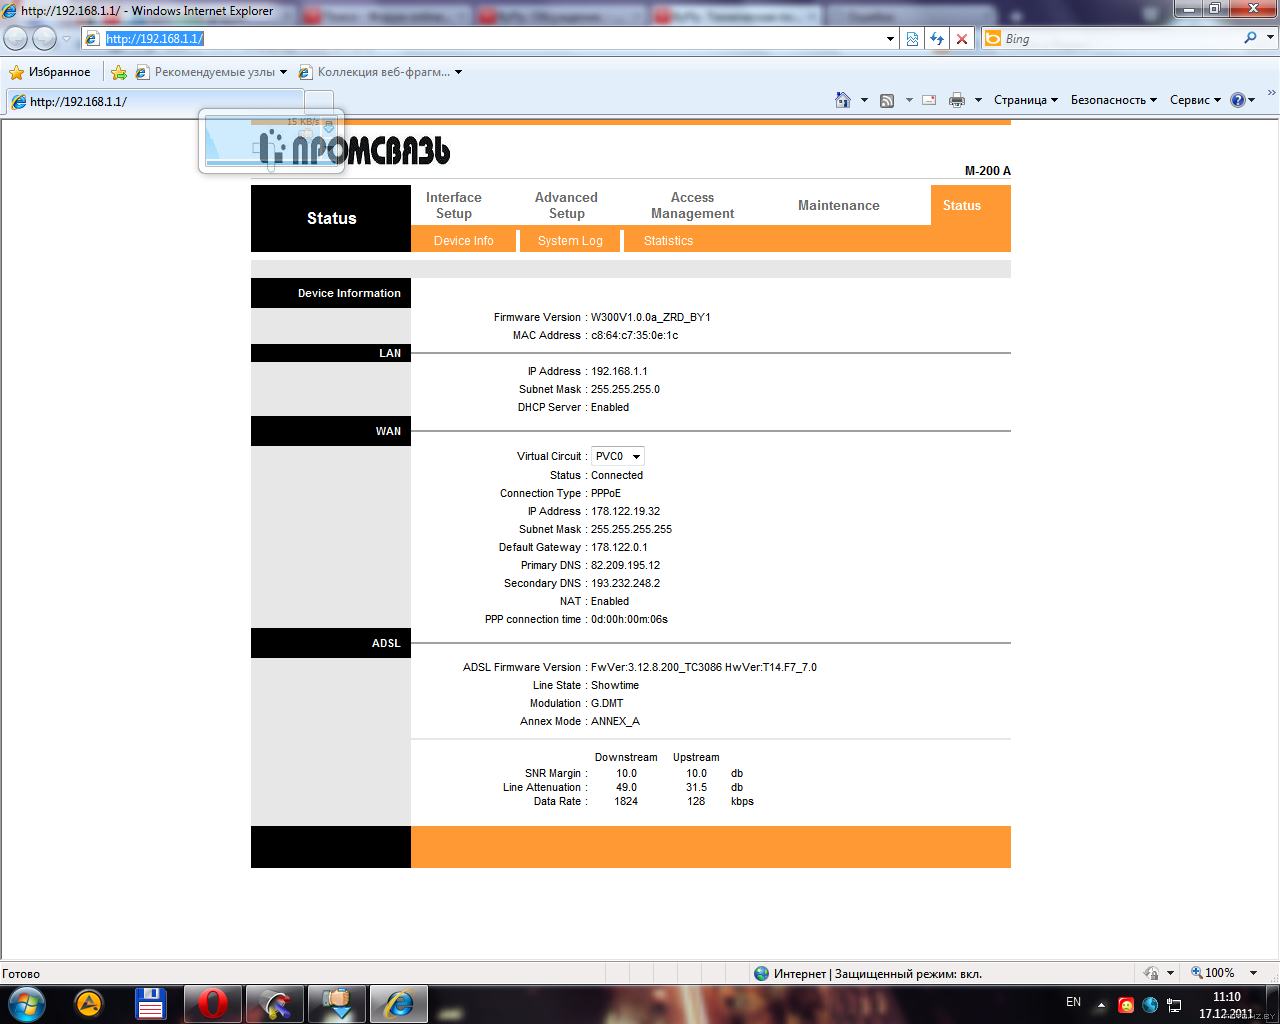
Task: Click firmware version W300V1.0.0a_ZRD_BY1 text
Action: point(651,317)
